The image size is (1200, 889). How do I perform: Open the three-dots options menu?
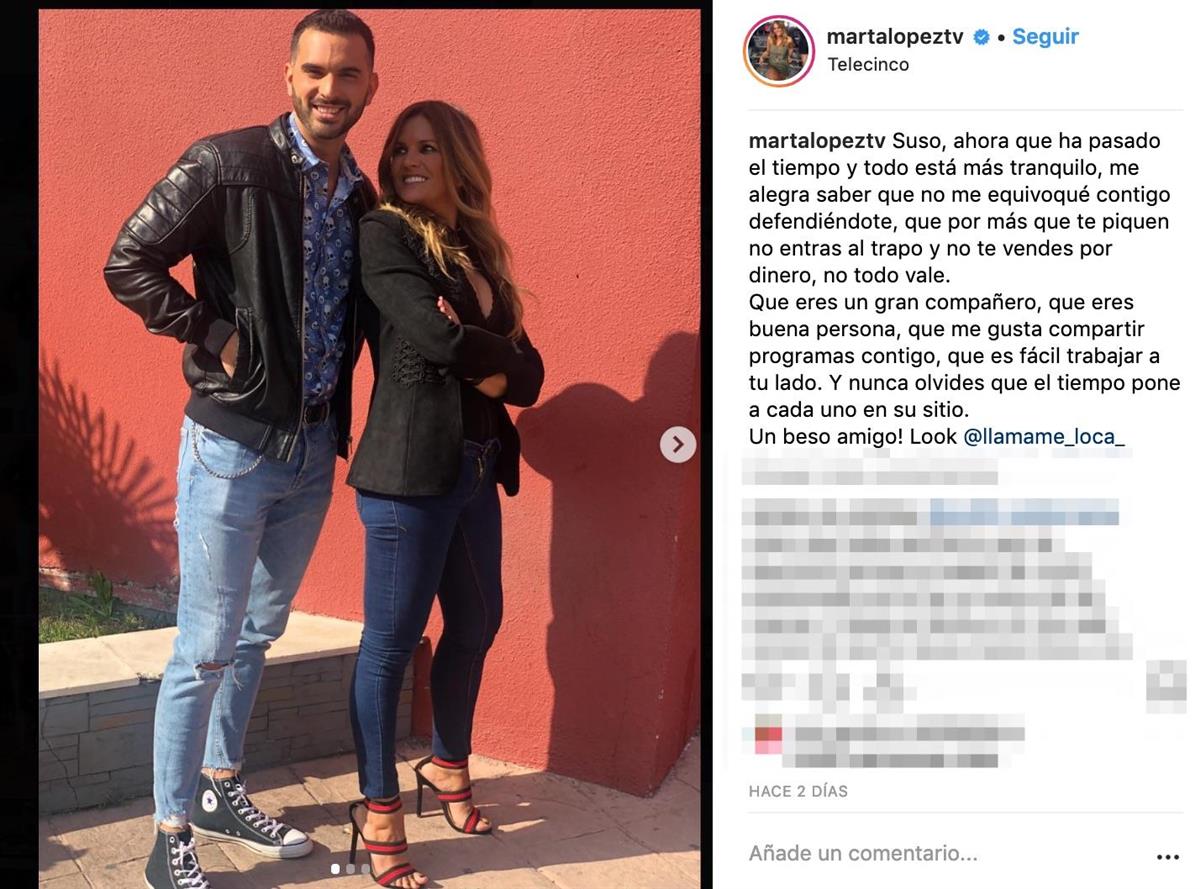coord(1167,857)
